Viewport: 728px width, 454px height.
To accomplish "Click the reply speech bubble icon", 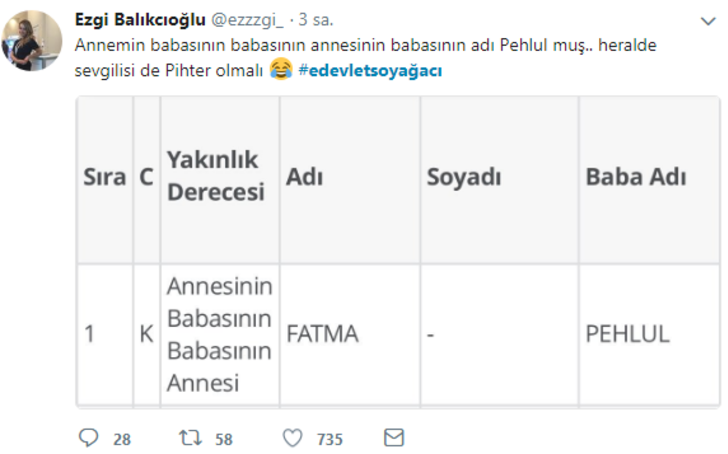I will [x=89, y=438].
